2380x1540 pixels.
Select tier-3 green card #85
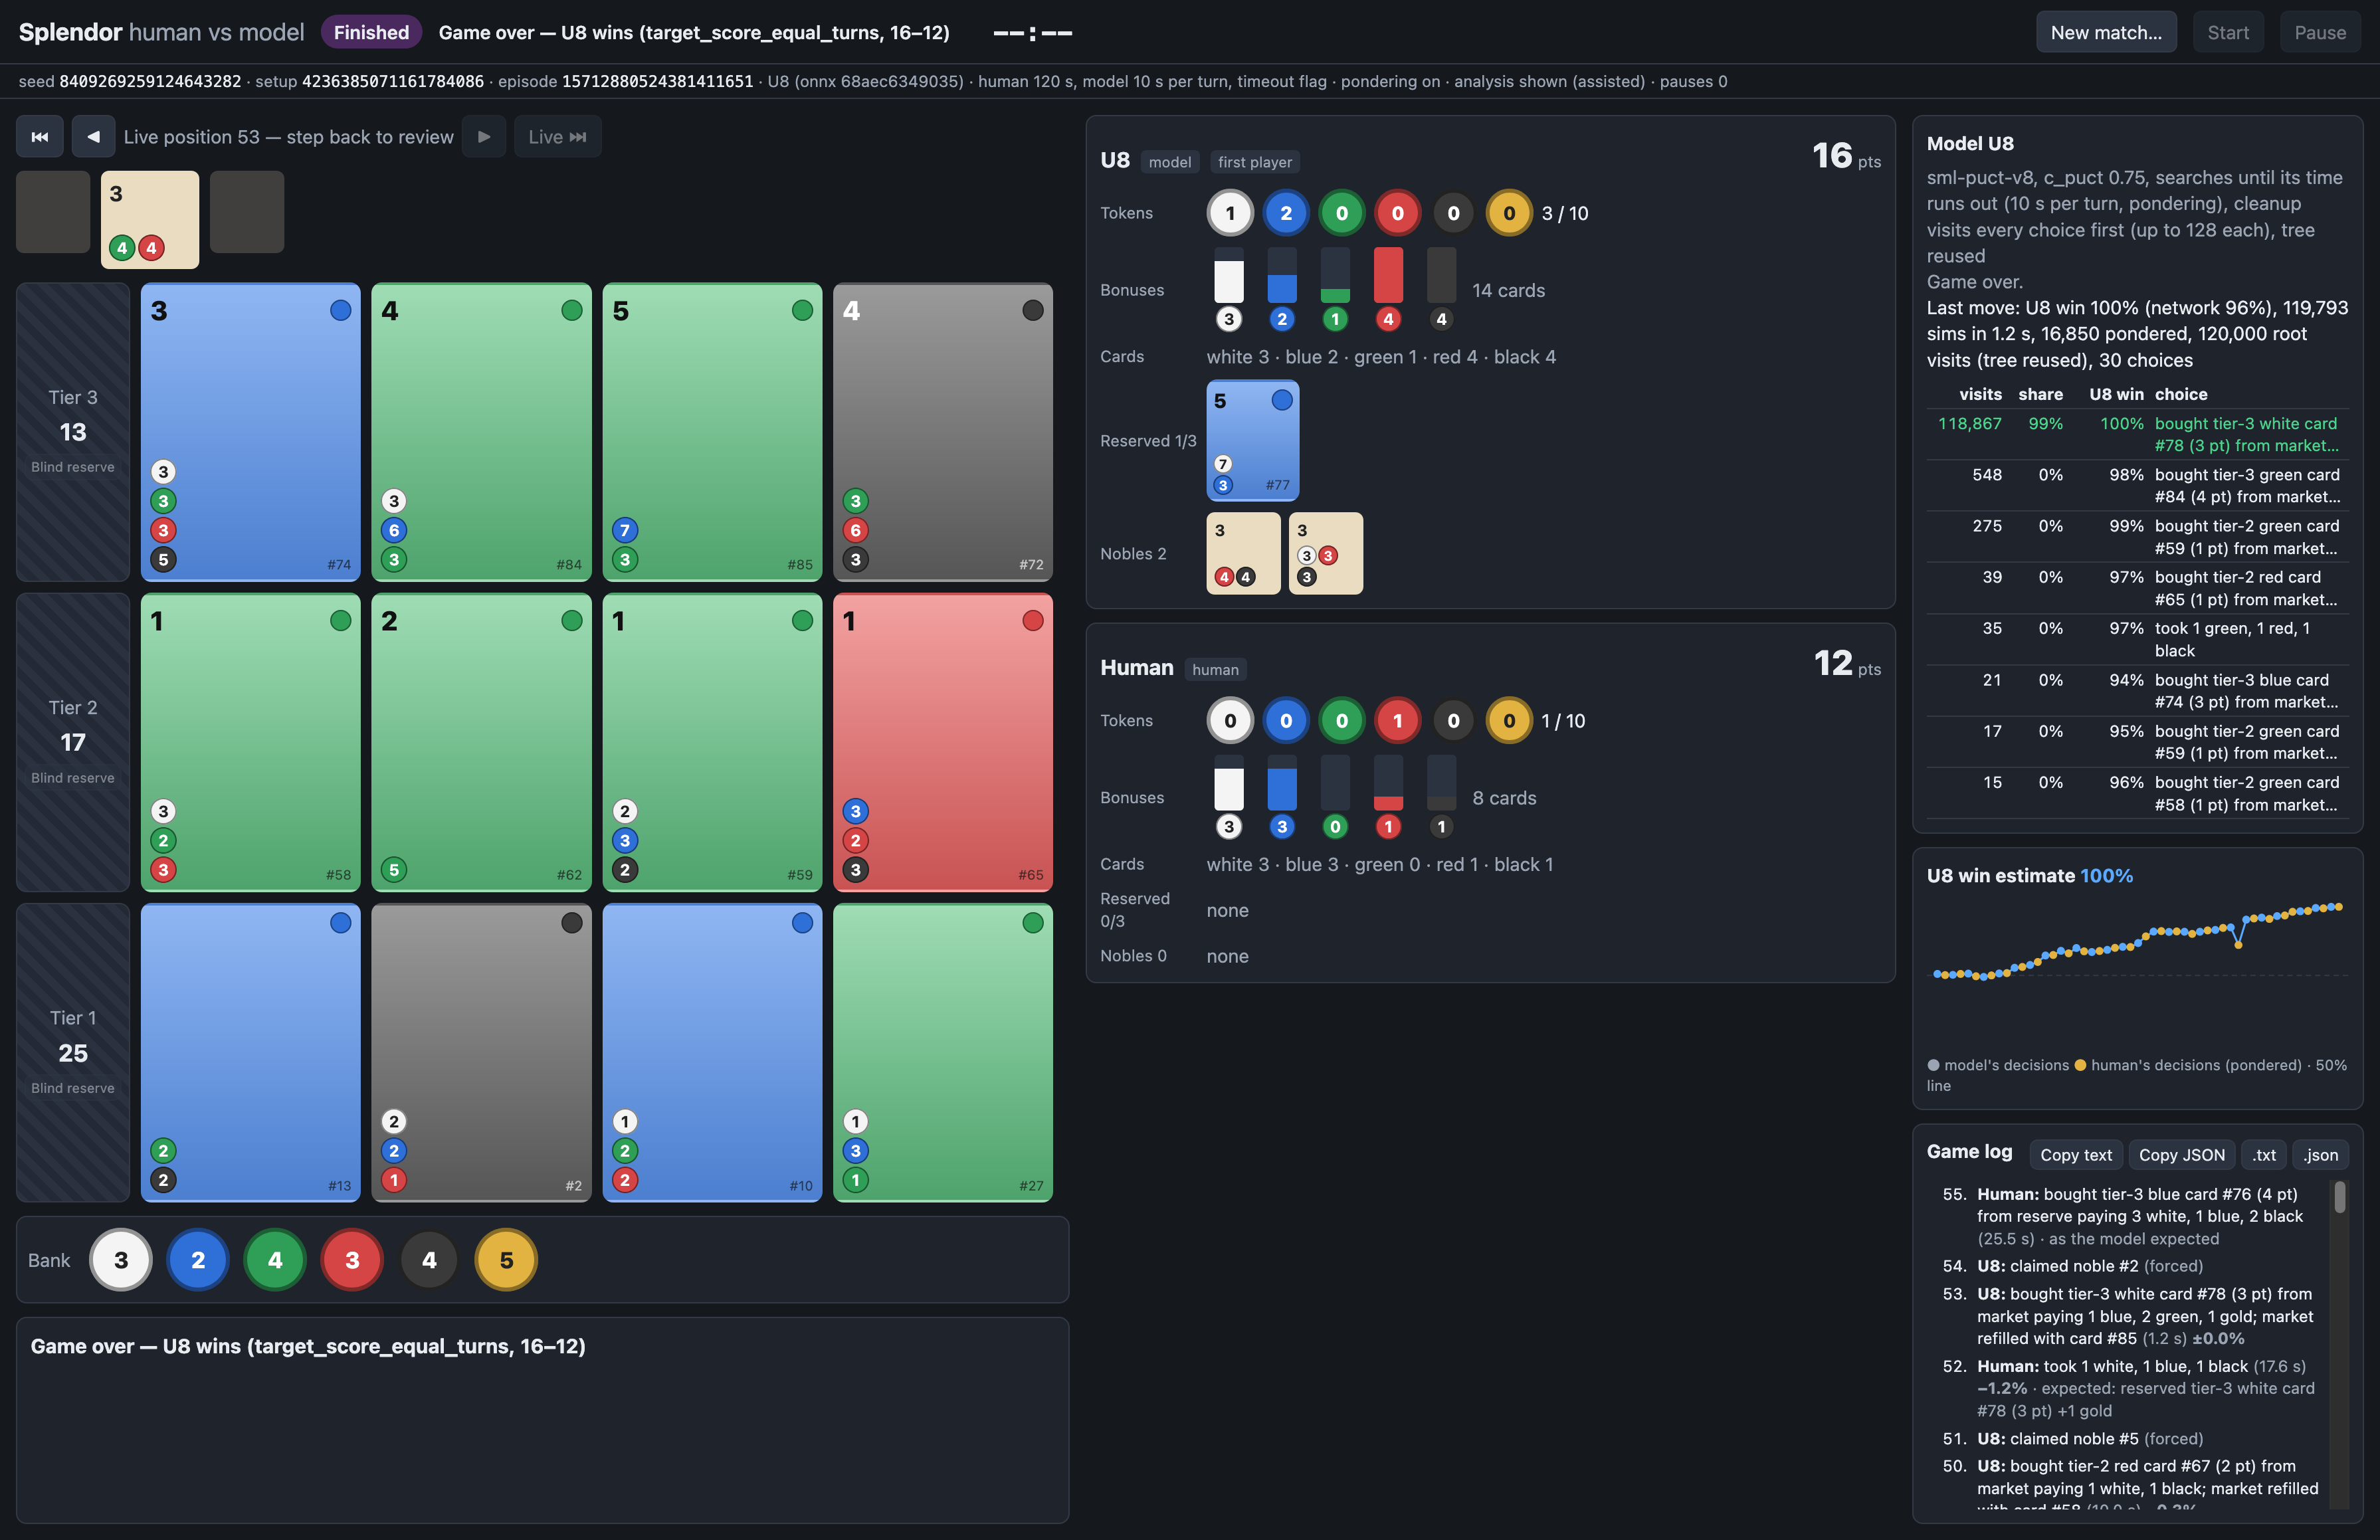pyautogui.click(x=712, y=432)
